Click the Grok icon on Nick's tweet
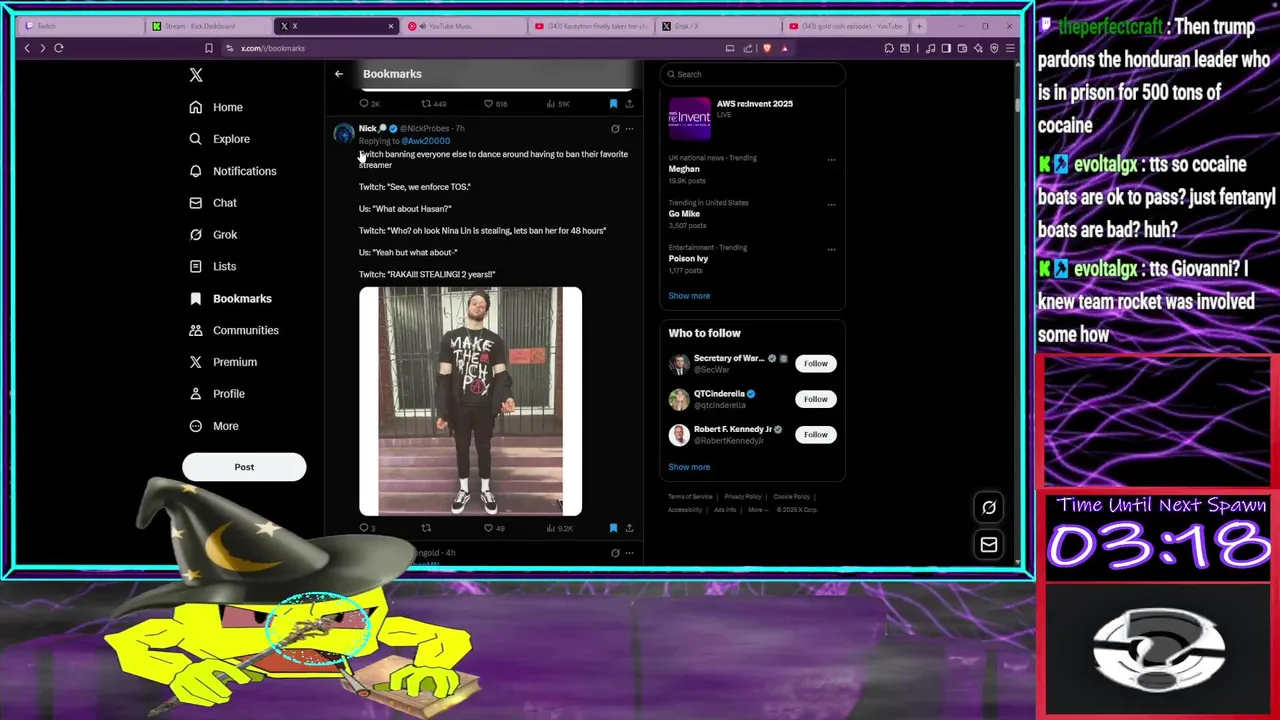1280x720 pixels. 615,129
